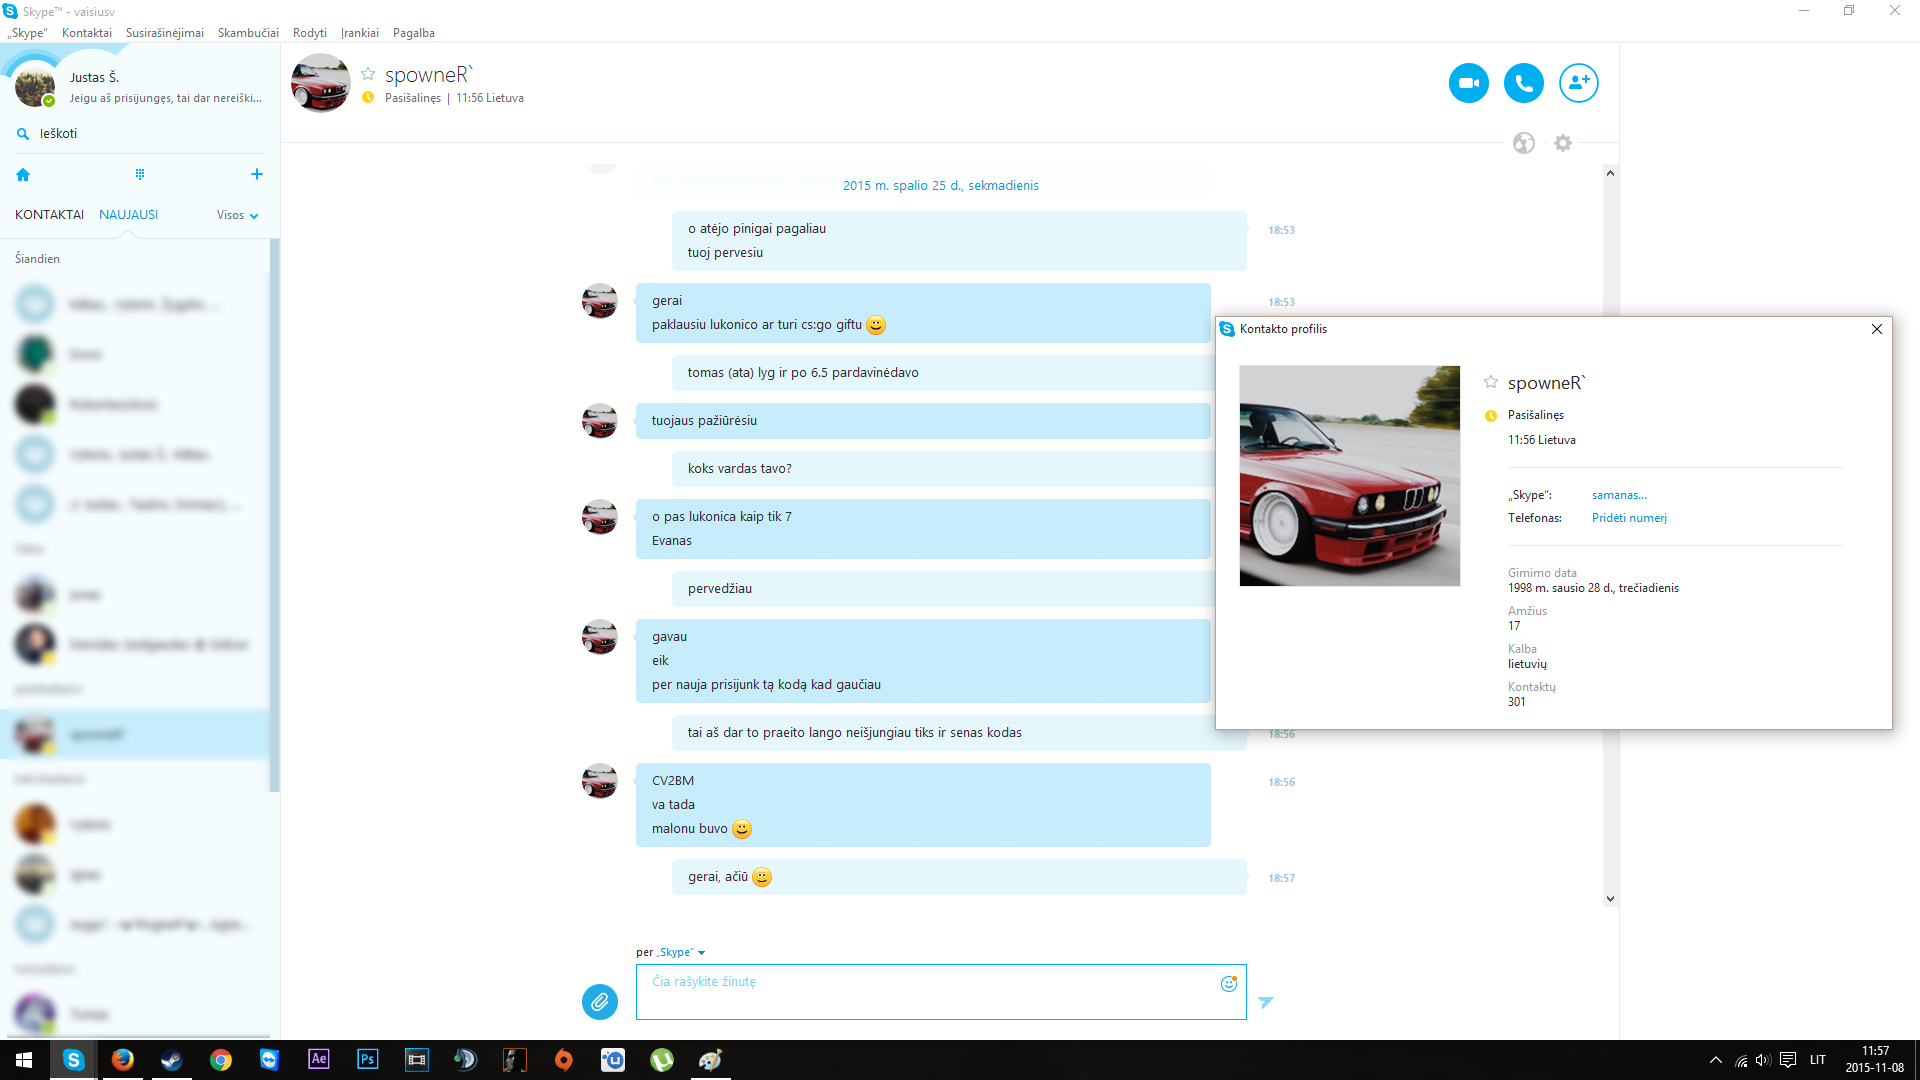Click the samanas... Skype name link
Image resolution: width=1920 pixels, height=1080 pixels.
point(1619,495)
